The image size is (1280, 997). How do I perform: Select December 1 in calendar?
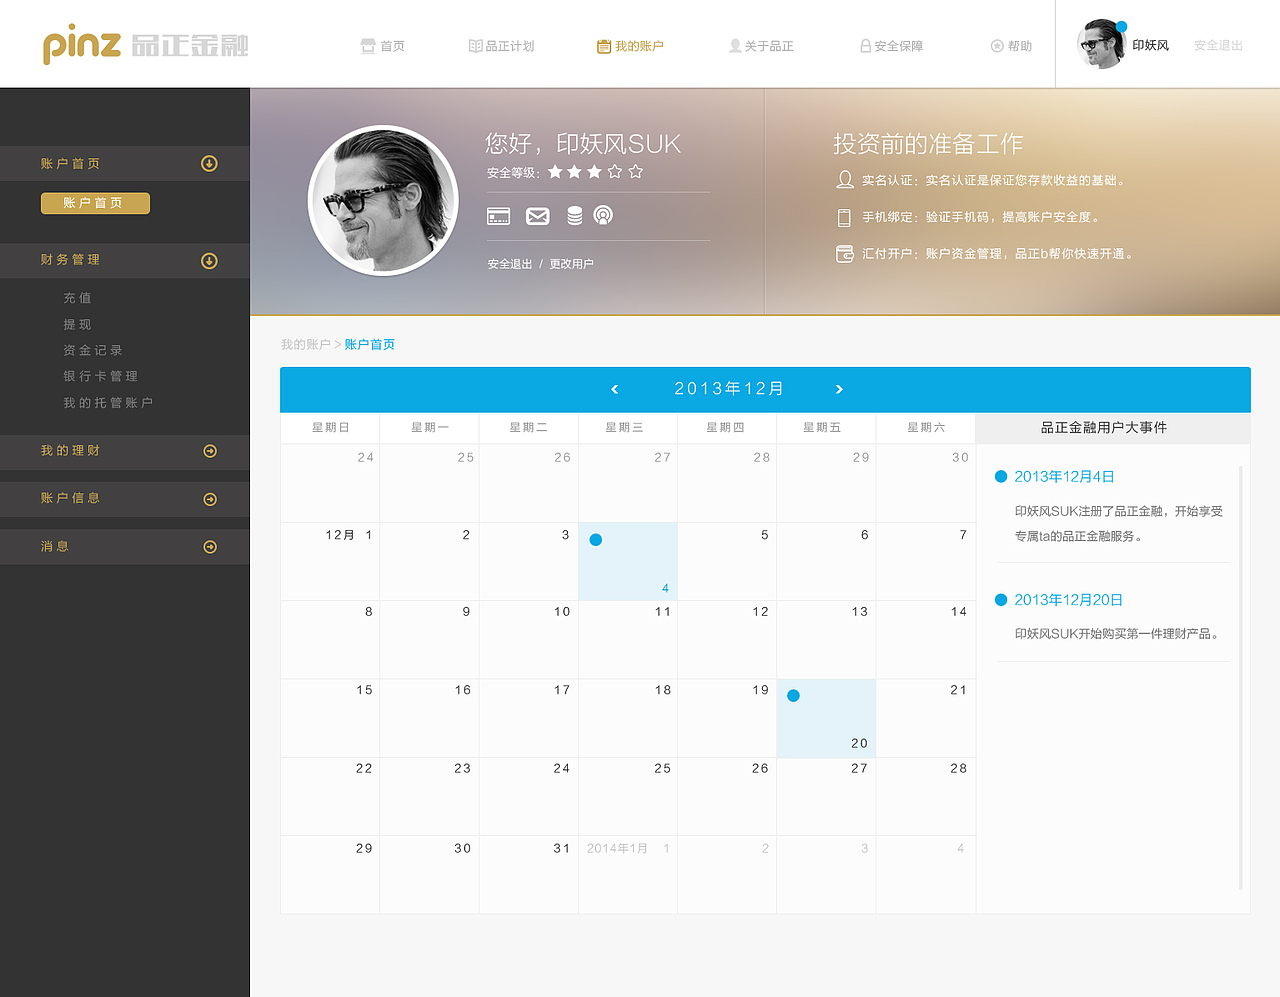coord(330,561)
